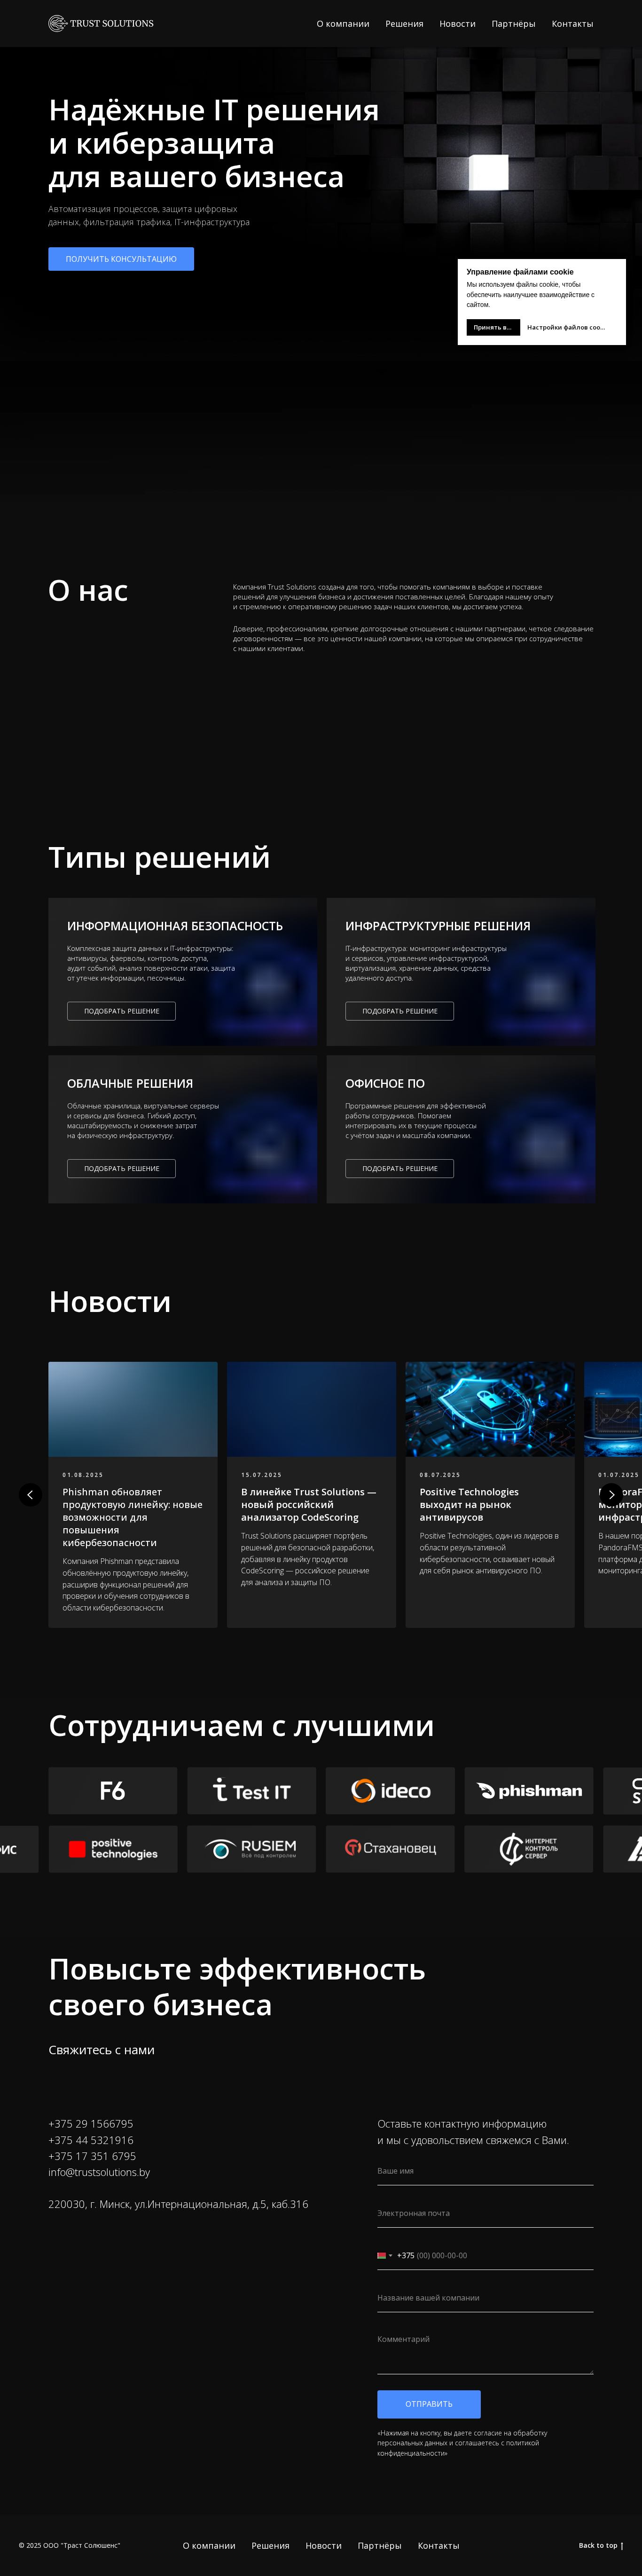This screenshot has height=2576, width=642.
Task: Open О компании in header menu
Action: [x=343, y=24]
